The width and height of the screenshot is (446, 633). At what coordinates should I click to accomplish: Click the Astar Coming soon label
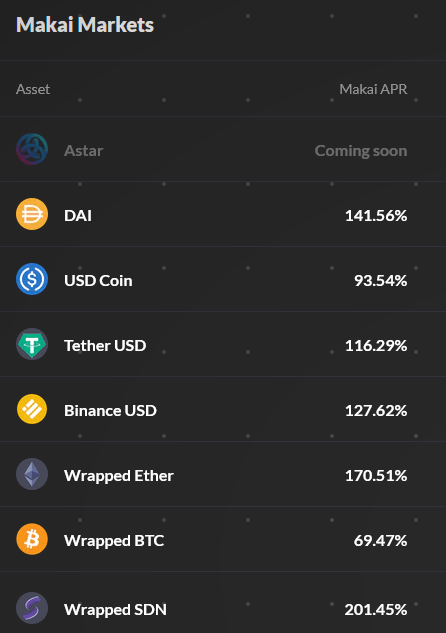pyautogui.click(x=361, y=151)
